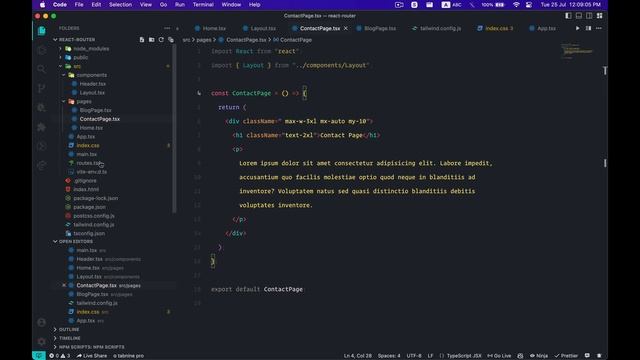The image size is (640, 360).
Task: Open Source Control view in activity bar
Action: coord(41,88)
